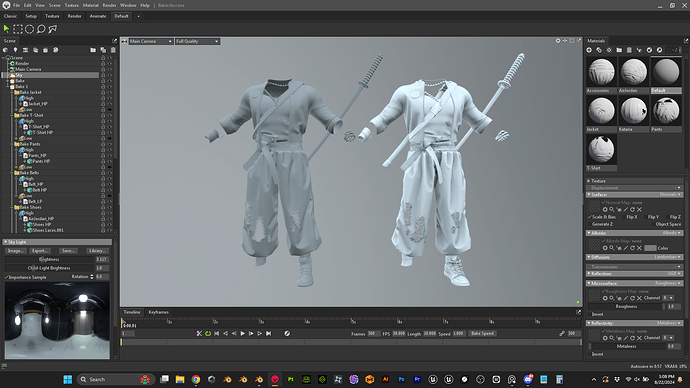The width and height of the screenshot is (690, 388).
Task: Toggle Scale & Bias checkbox
Action: 590,217
